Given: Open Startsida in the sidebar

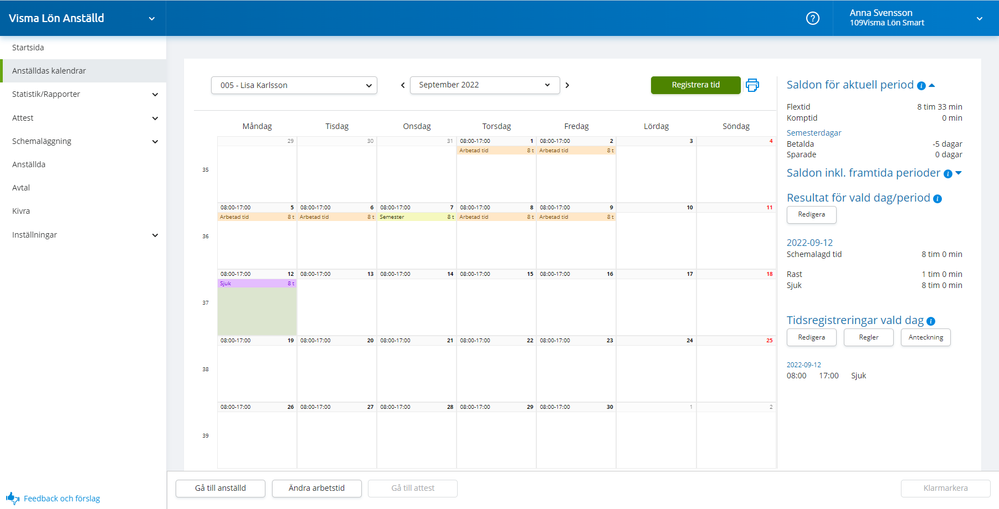Looking at the screenshot, I should pyautogui.click(x=28, y=47).
